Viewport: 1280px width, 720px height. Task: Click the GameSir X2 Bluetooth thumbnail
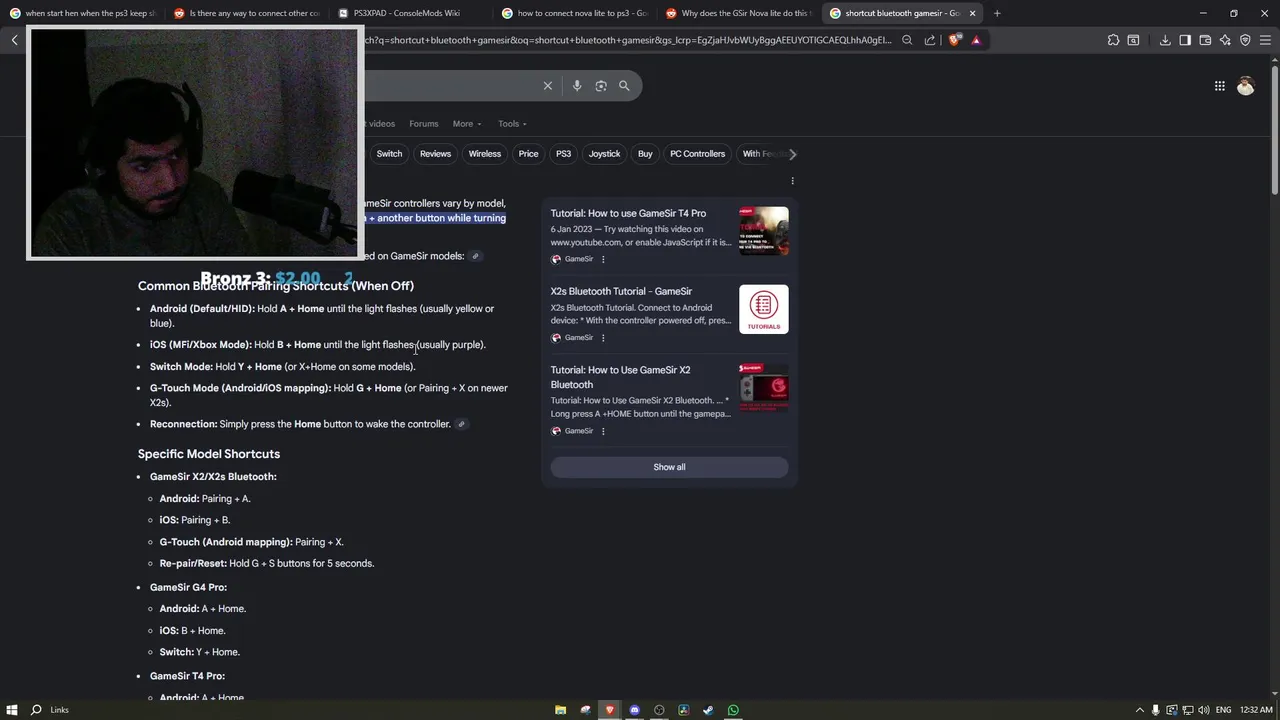tap(764, 388)
